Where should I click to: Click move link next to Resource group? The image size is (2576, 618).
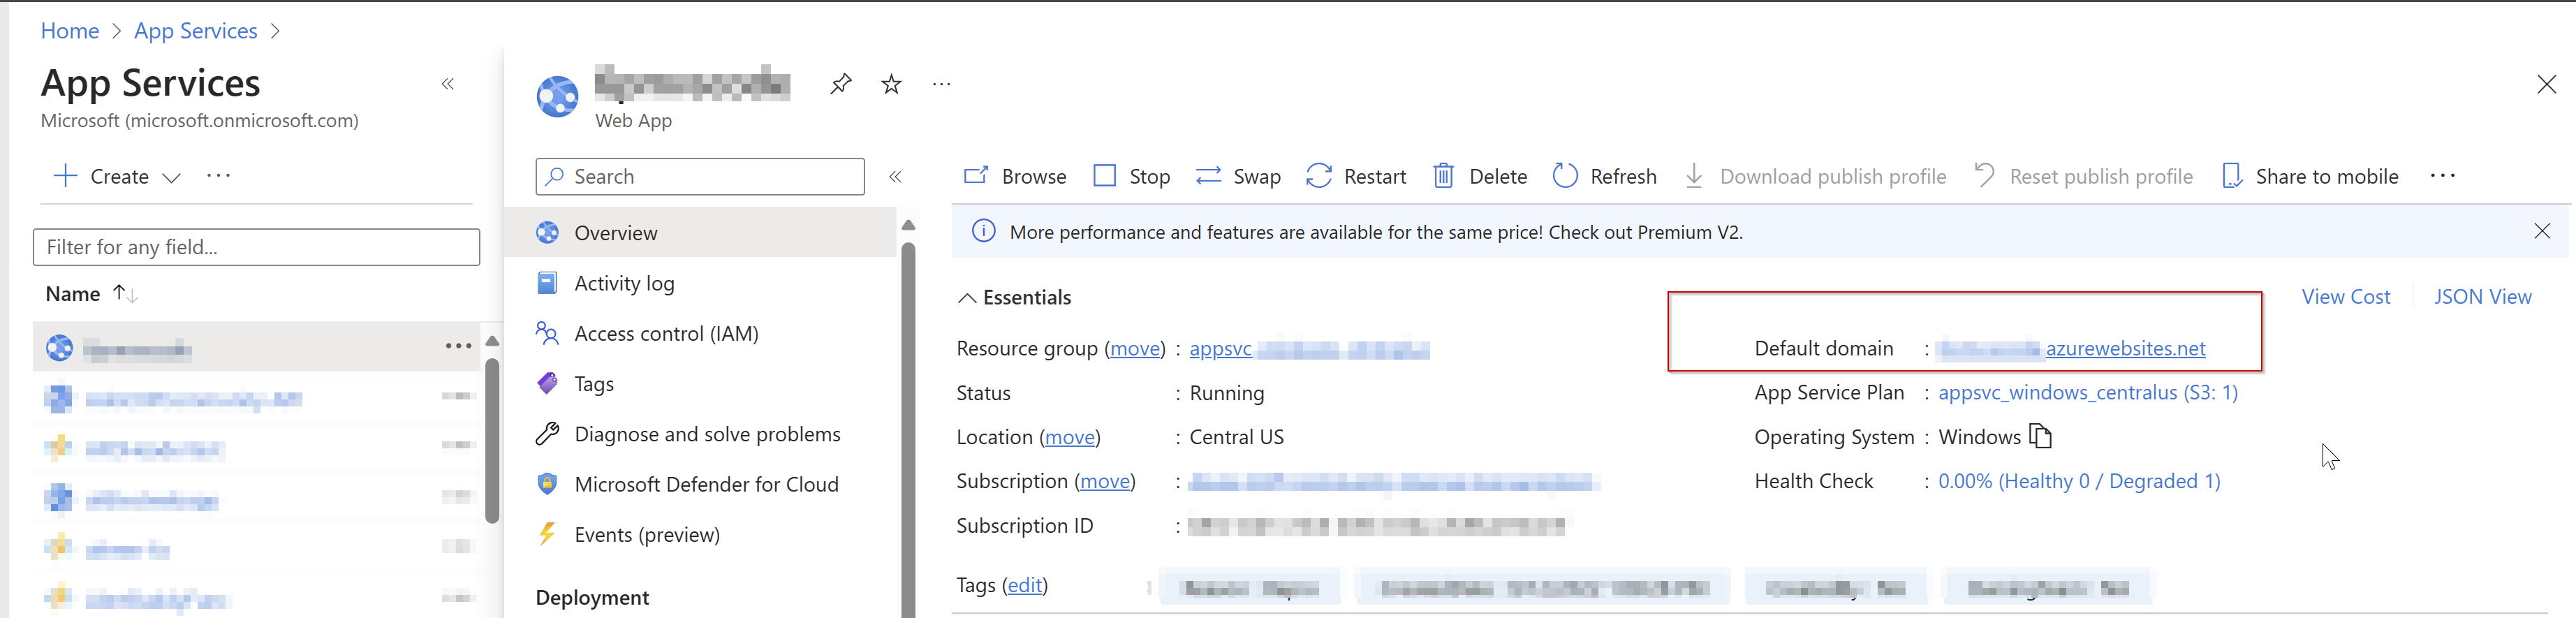1136,348
